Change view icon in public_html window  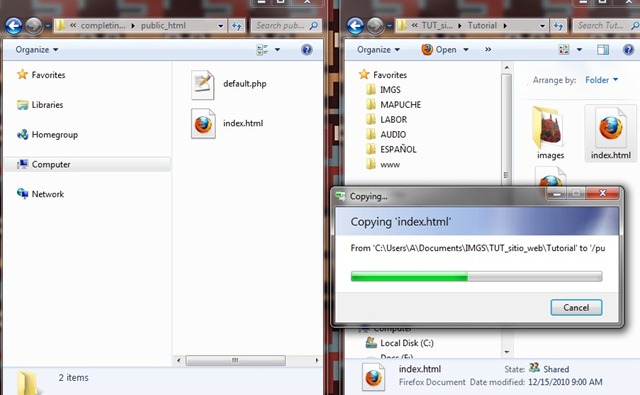pyautogui.click(x=262, y=50)
